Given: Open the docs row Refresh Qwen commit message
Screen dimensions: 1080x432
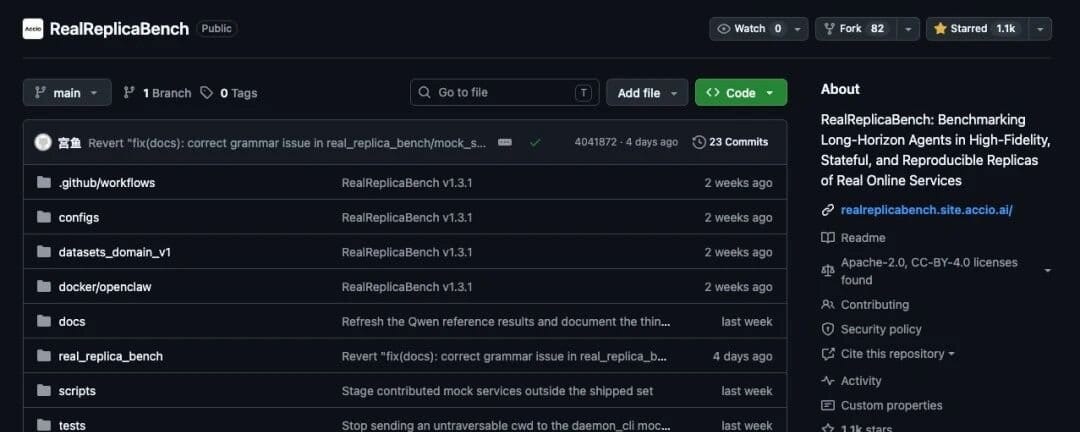Looking at the screenshot, I should point(506,322).
